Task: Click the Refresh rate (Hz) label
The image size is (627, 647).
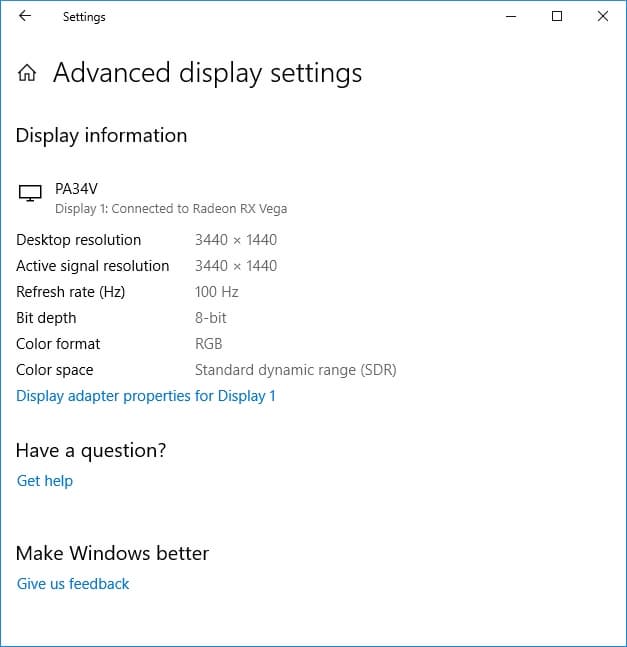Action: coord(71,292)
